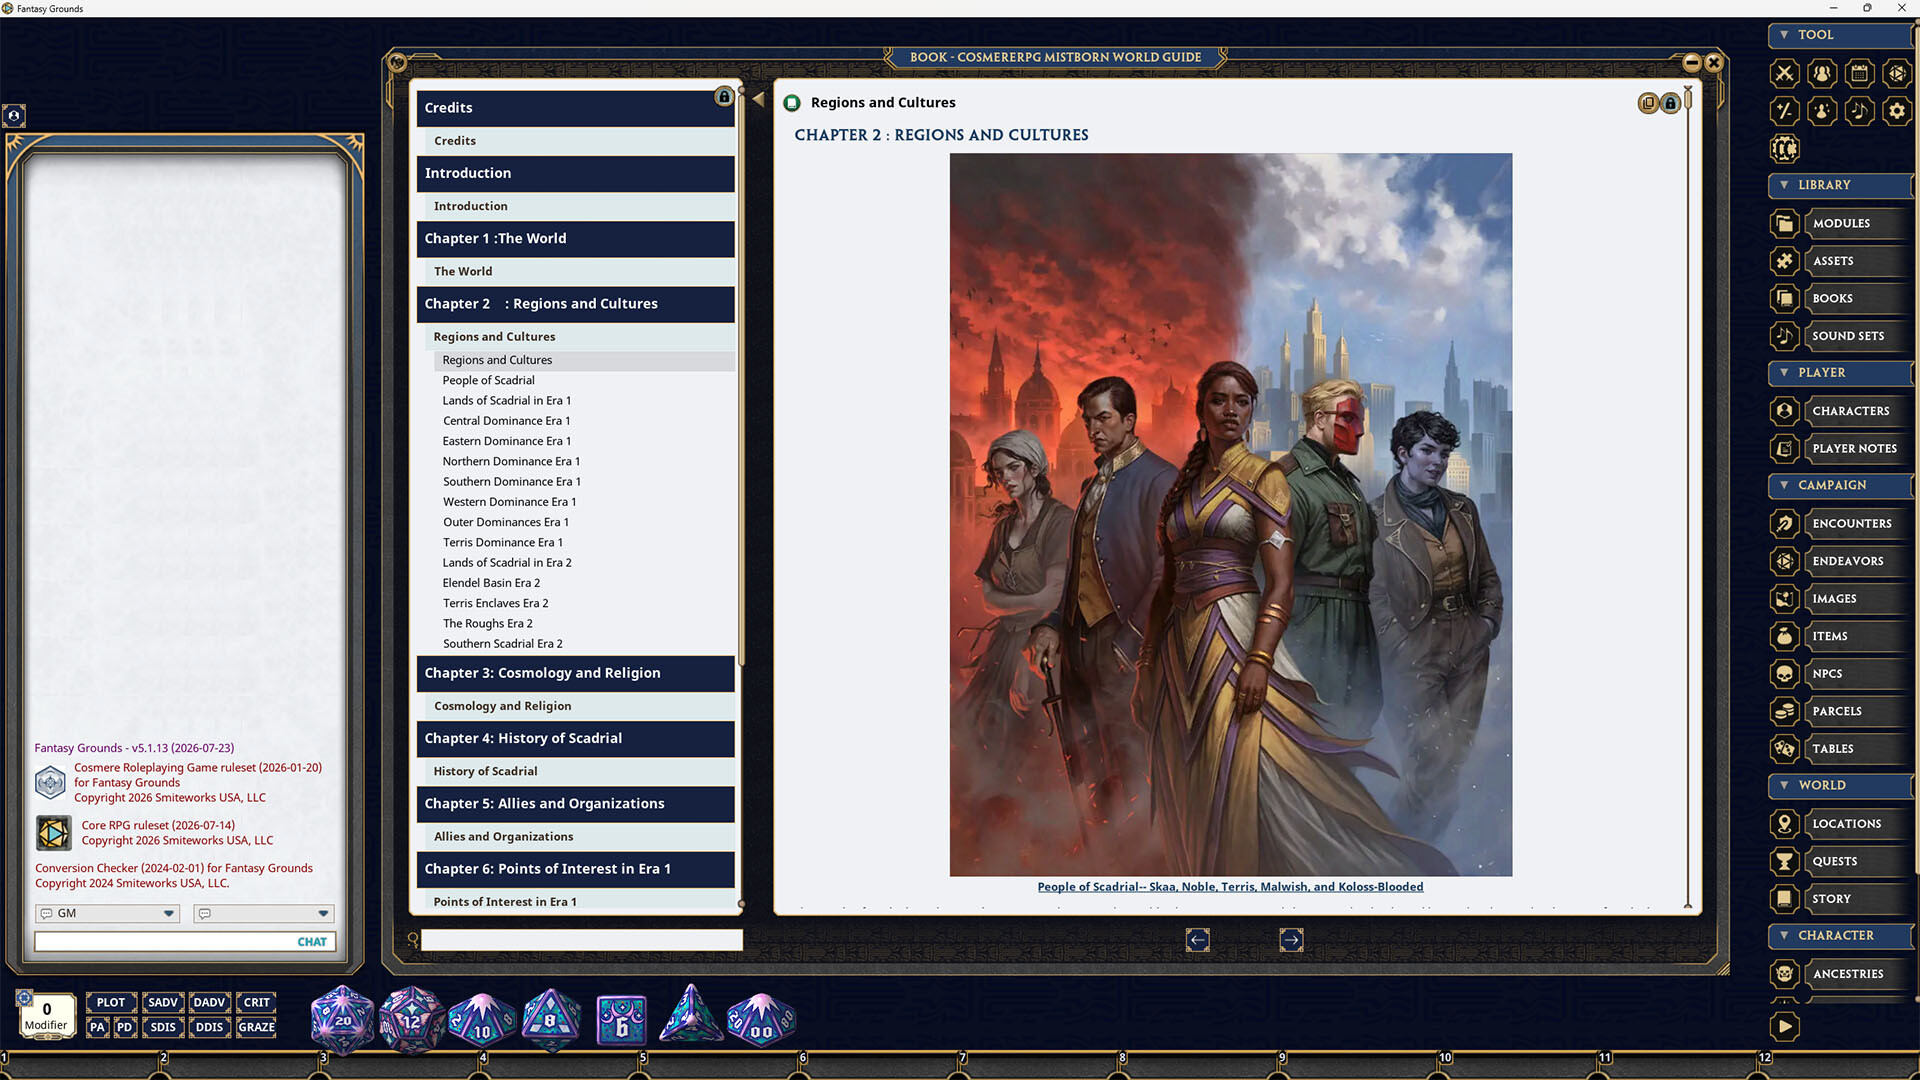Click the Tables dice icon
This screenshot has width=1920, height=1080.
point(1785,749)
